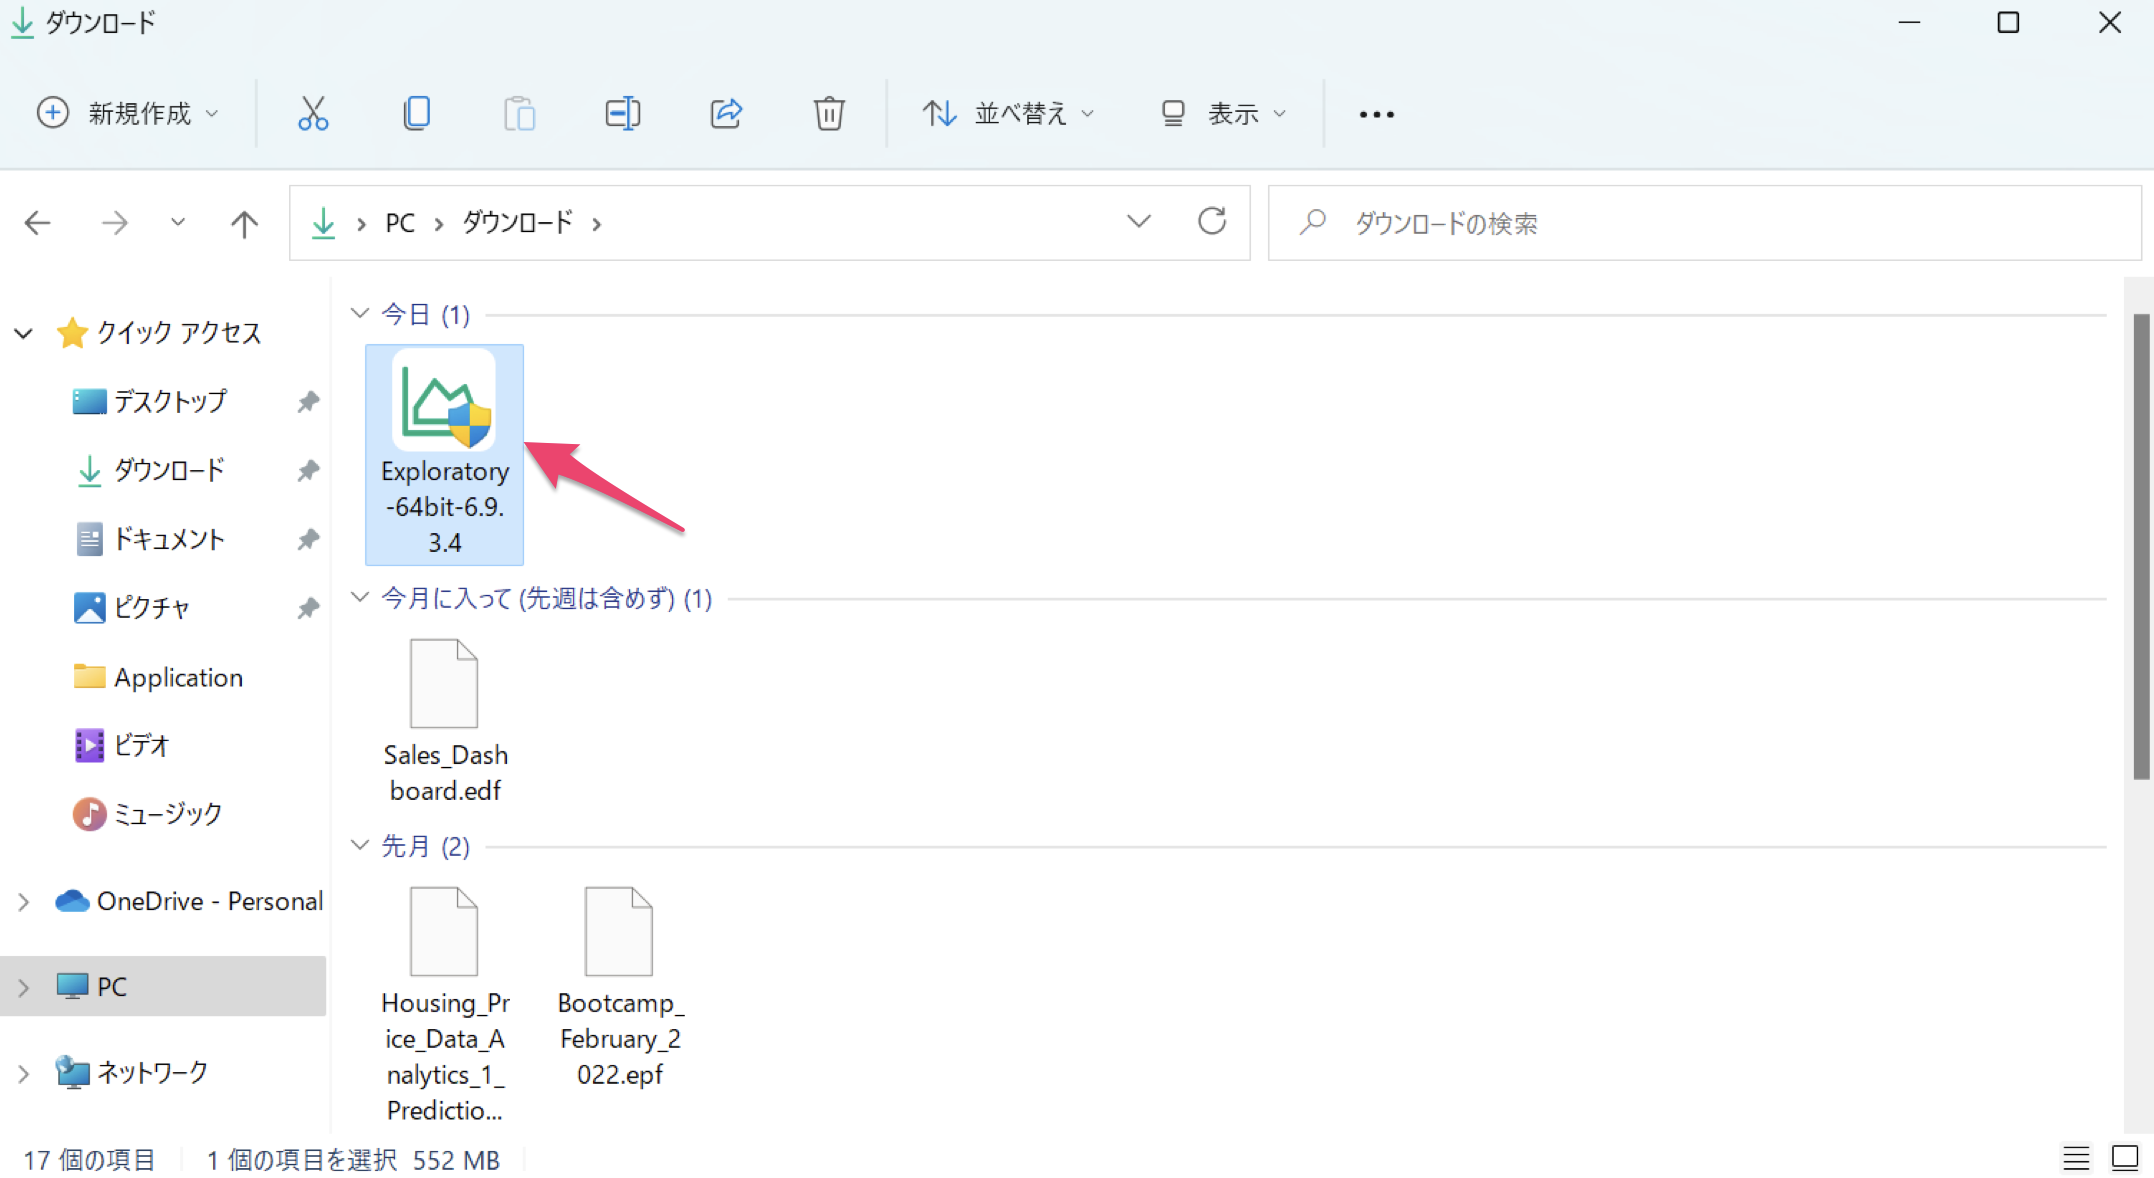2154x1178 pixels.
Task: Click the Paste clipboard icon
Action: tap(519, 114)
